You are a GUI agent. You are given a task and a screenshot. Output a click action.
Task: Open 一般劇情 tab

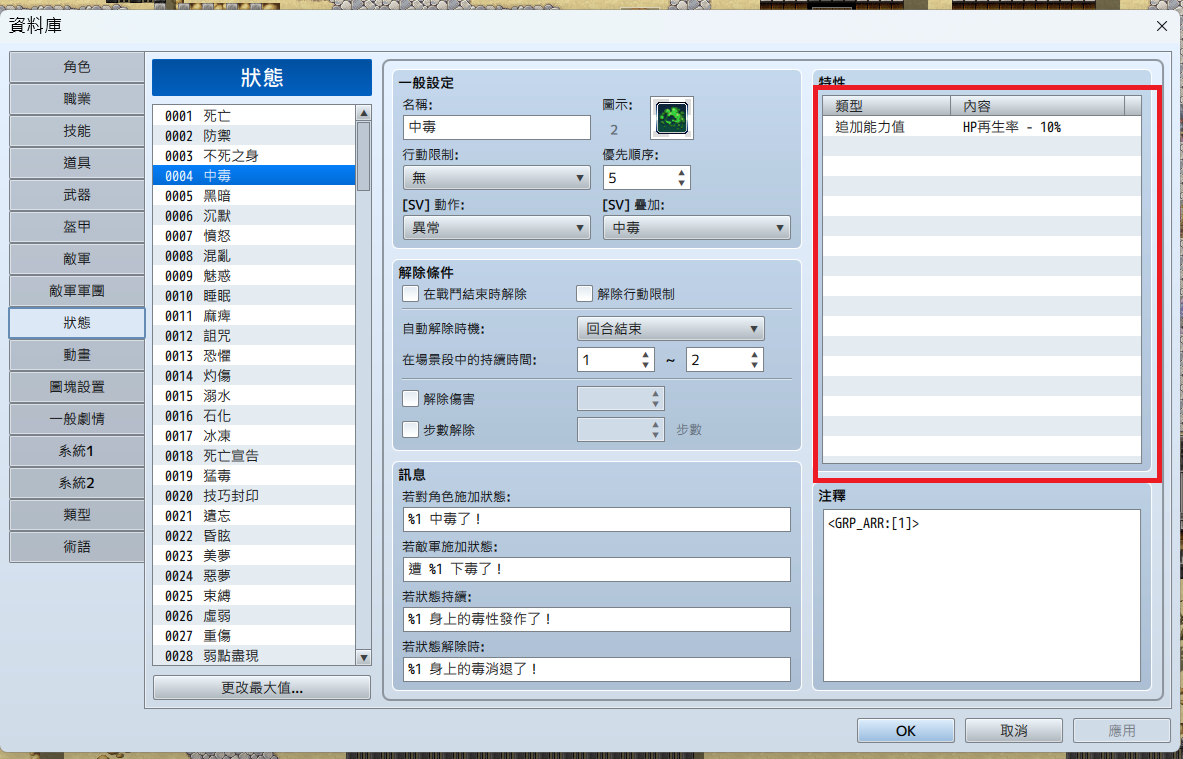[x=77, y=419]
